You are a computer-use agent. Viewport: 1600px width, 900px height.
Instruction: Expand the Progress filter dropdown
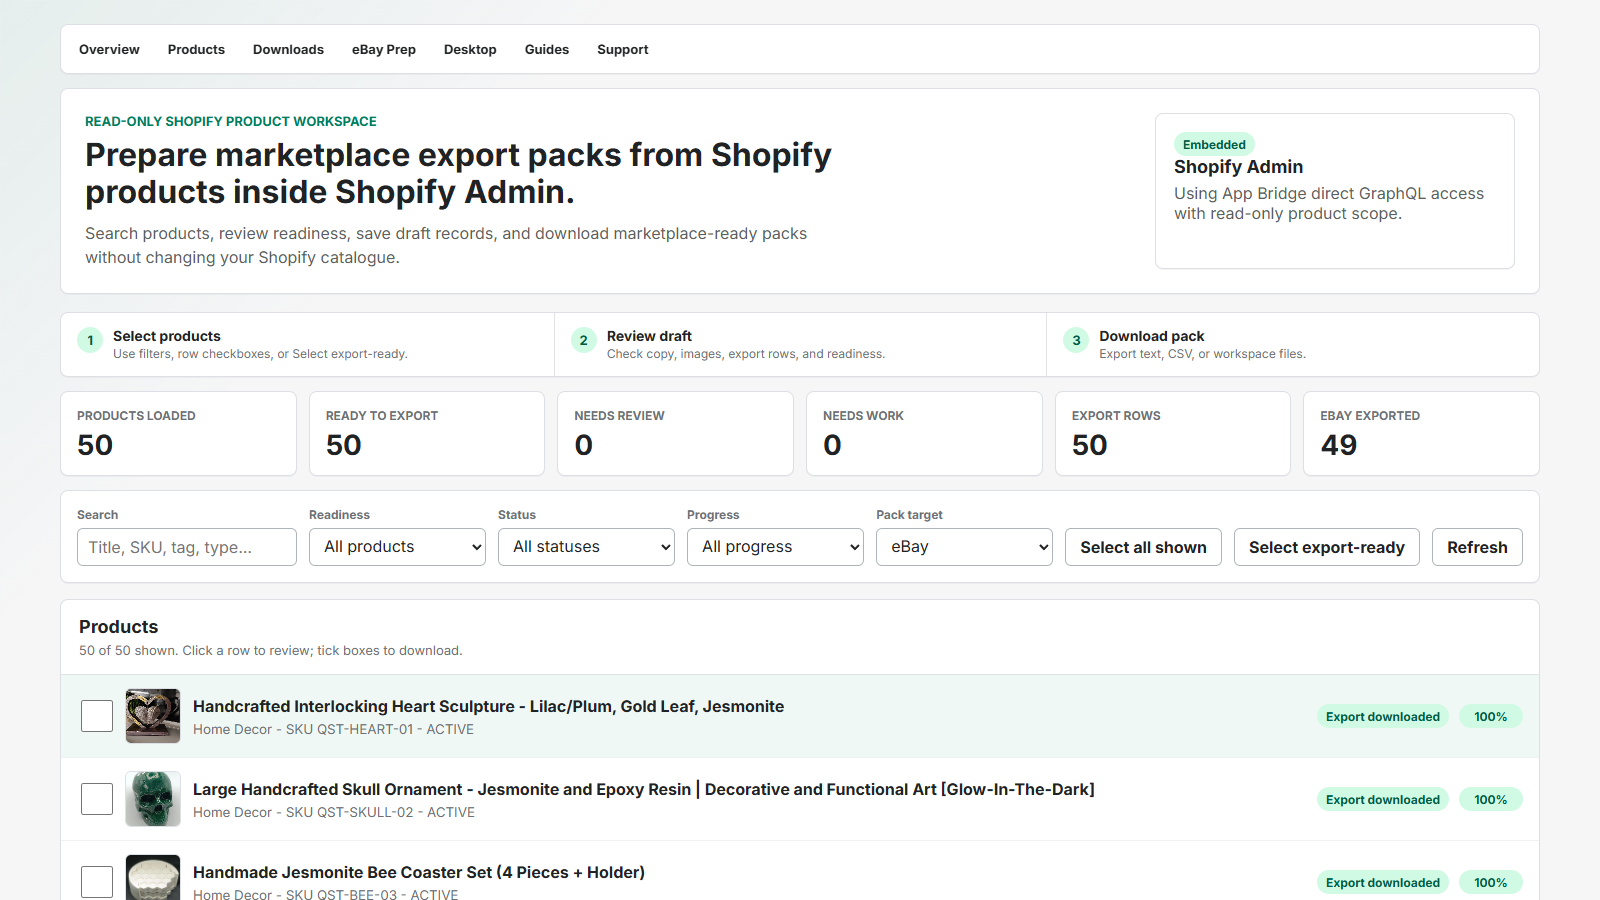[775, 547]
